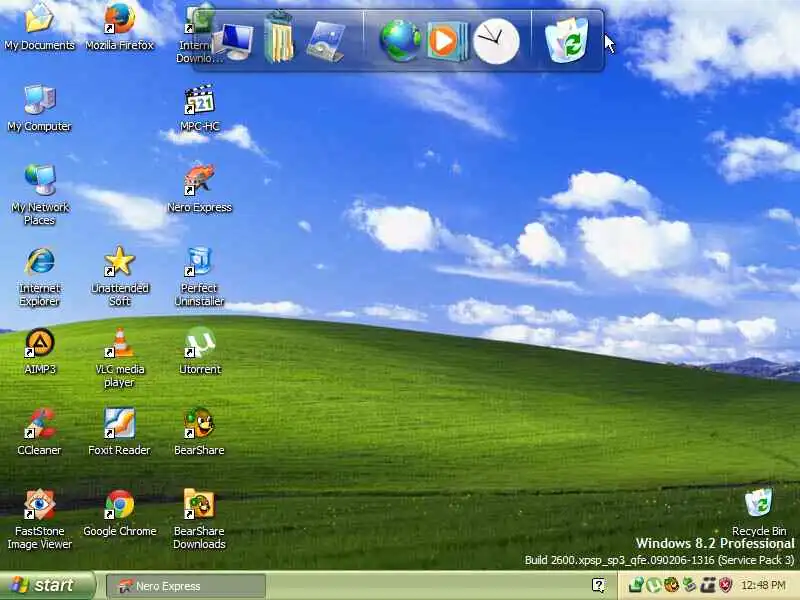Screen dimensions: 800x600
Task: Click the analog clock icon in the dock
Action: click(x=496, y=41)
